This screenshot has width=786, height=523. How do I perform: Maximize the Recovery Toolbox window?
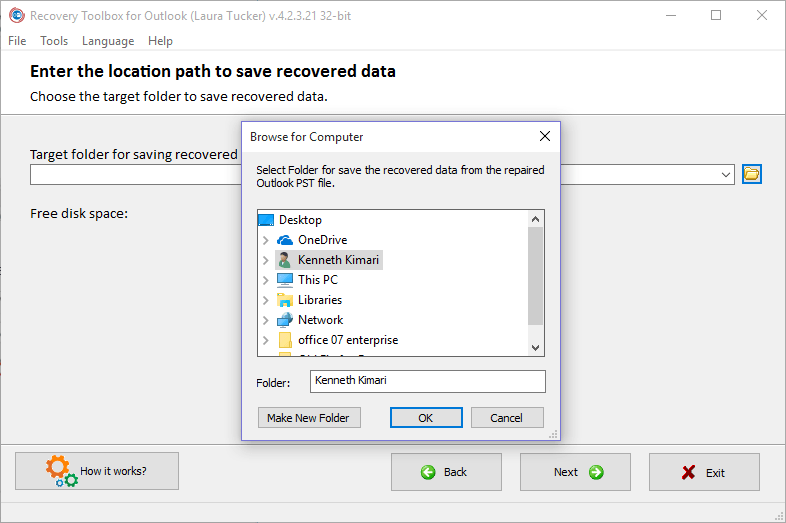(716, 16)
